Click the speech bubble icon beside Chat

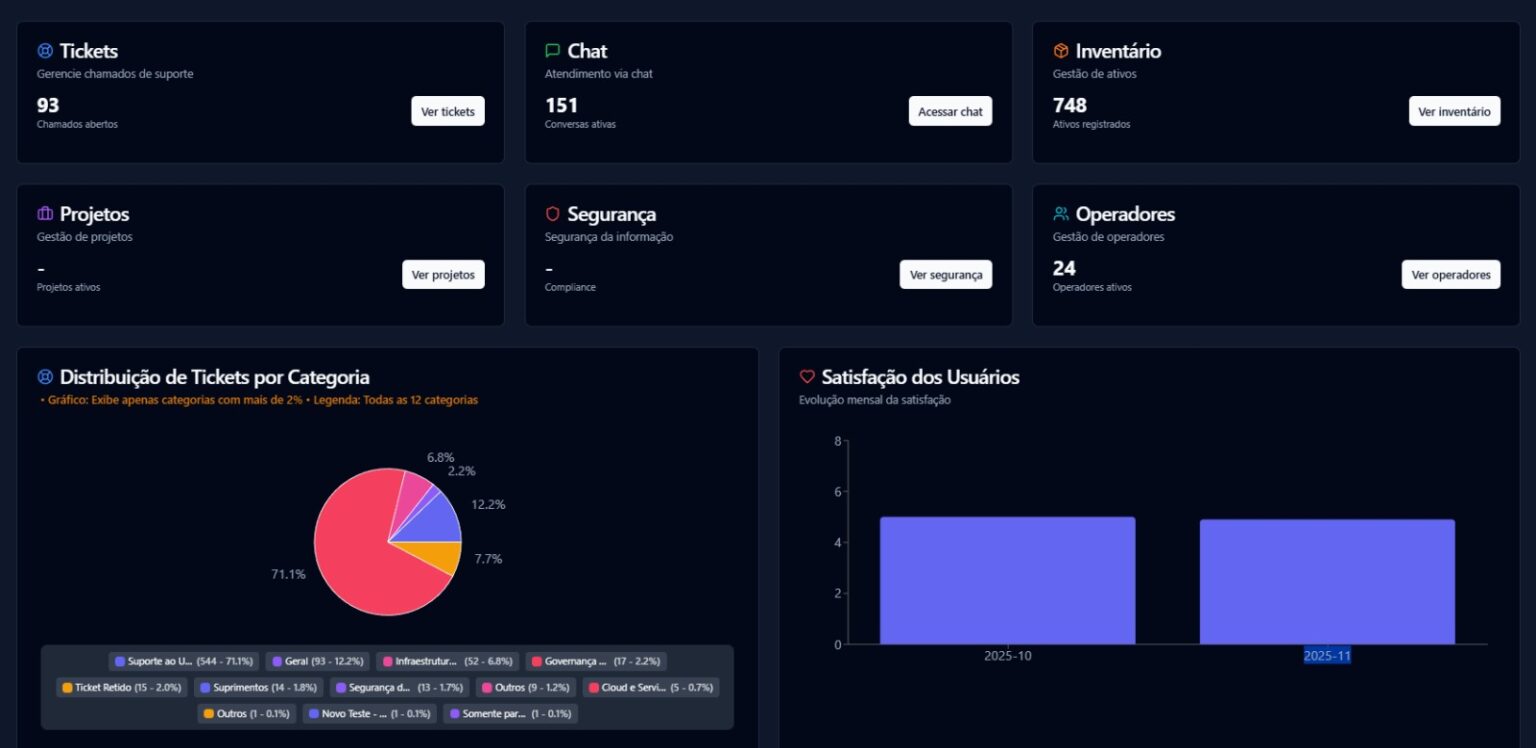[x=553, y=51]
